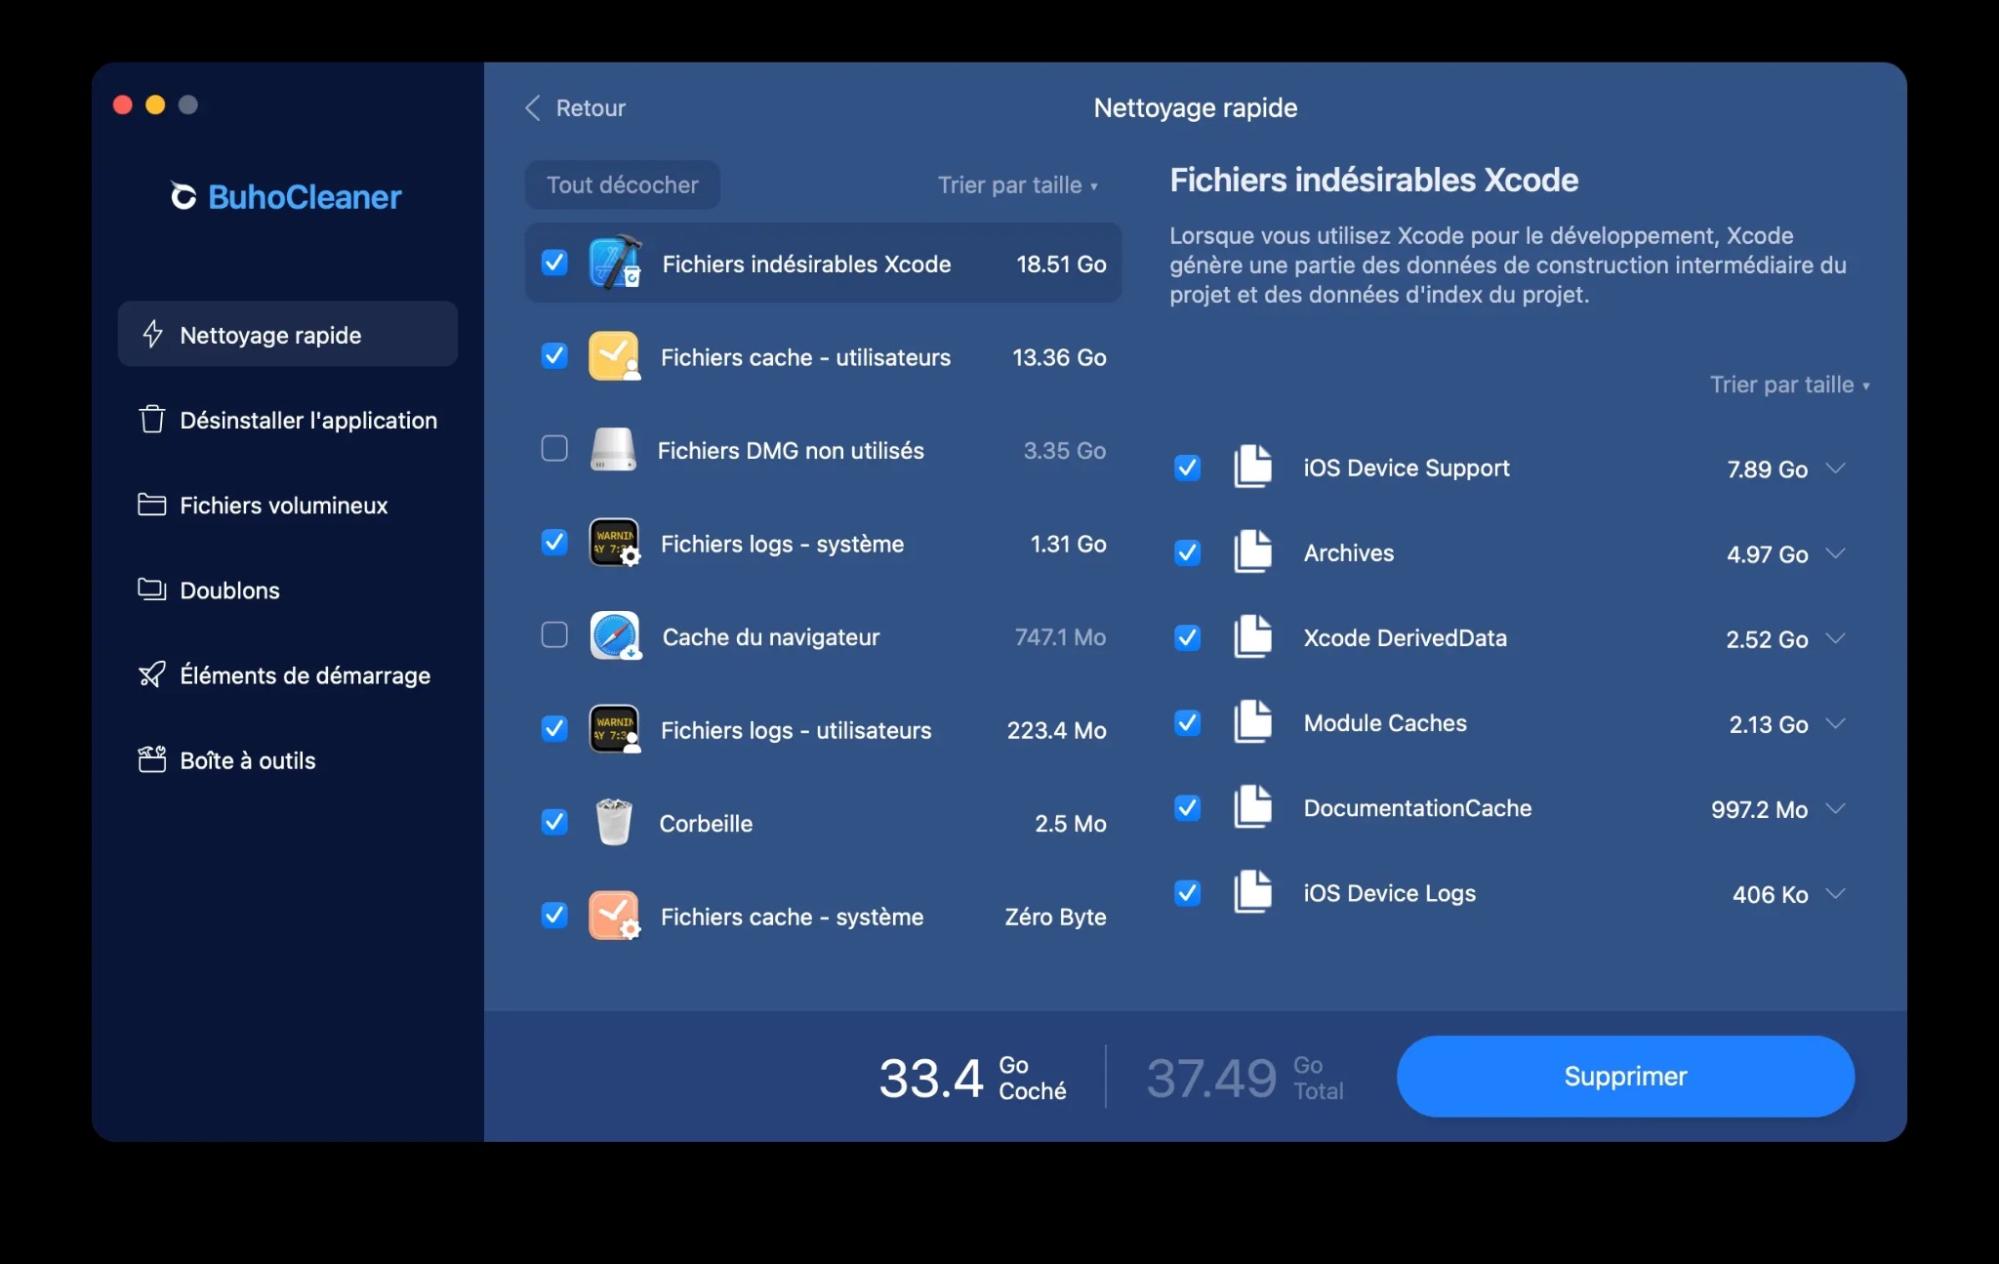The image size is (1999, 1264).
Task: Open the Trier par taille dropdown
Action: (1017, 184)
